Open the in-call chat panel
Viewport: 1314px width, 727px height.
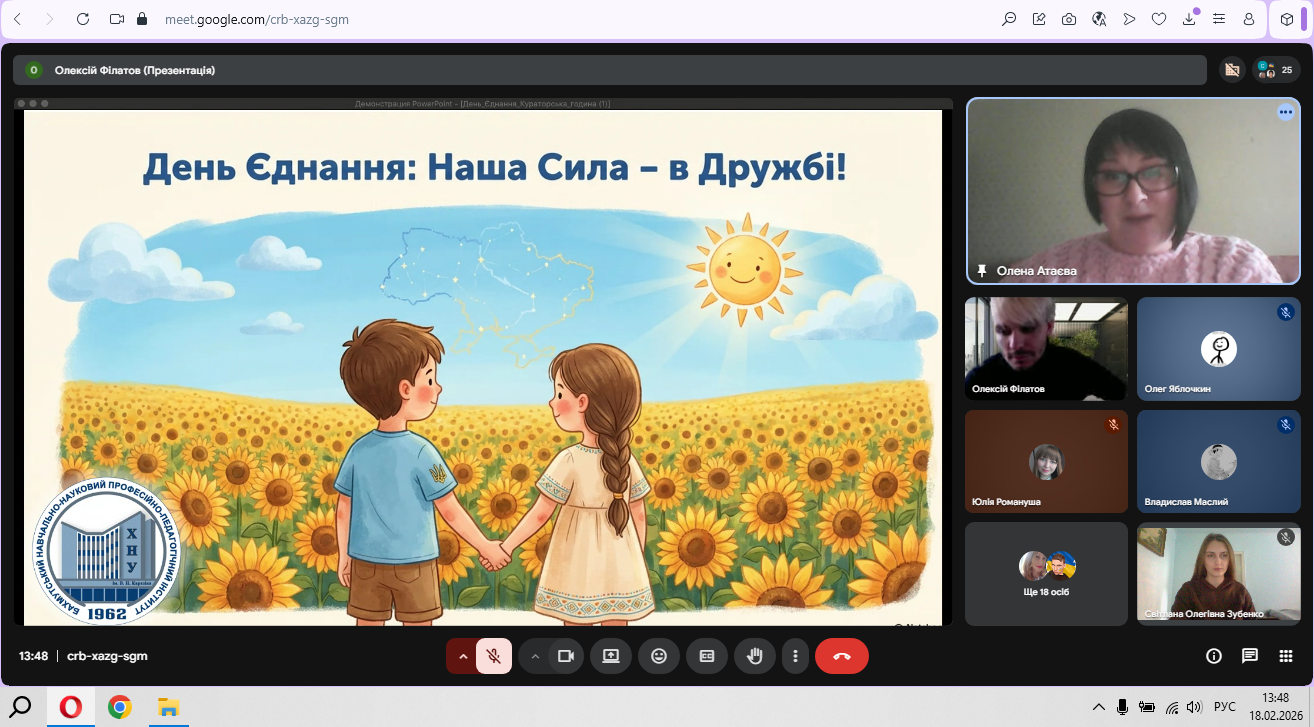pyautogui.click(x=1249, y=656)
